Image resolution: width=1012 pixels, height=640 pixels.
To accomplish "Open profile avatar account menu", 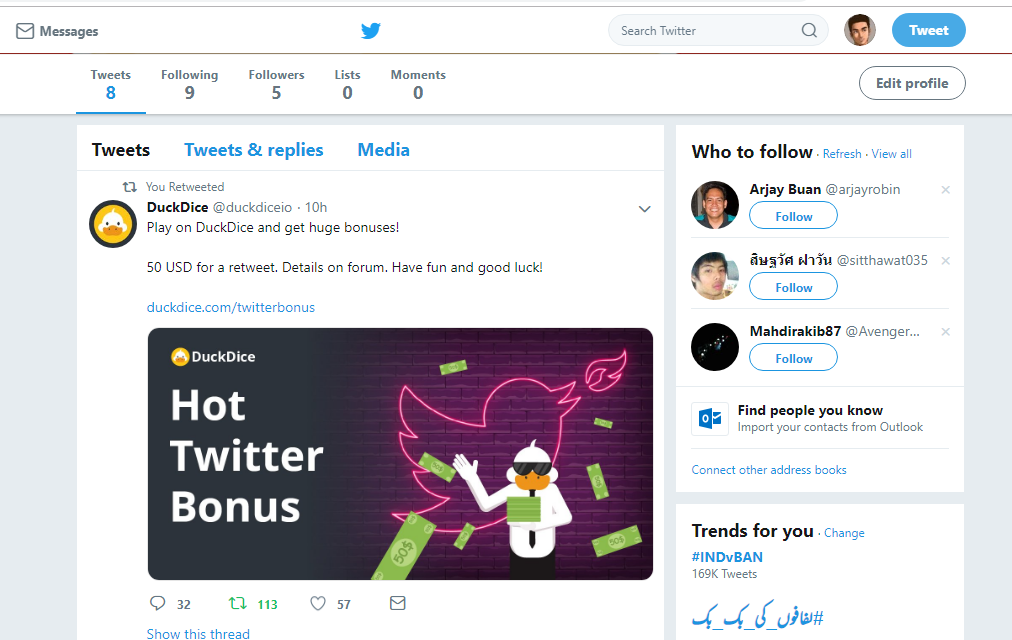I will click(x=859, y=30).
